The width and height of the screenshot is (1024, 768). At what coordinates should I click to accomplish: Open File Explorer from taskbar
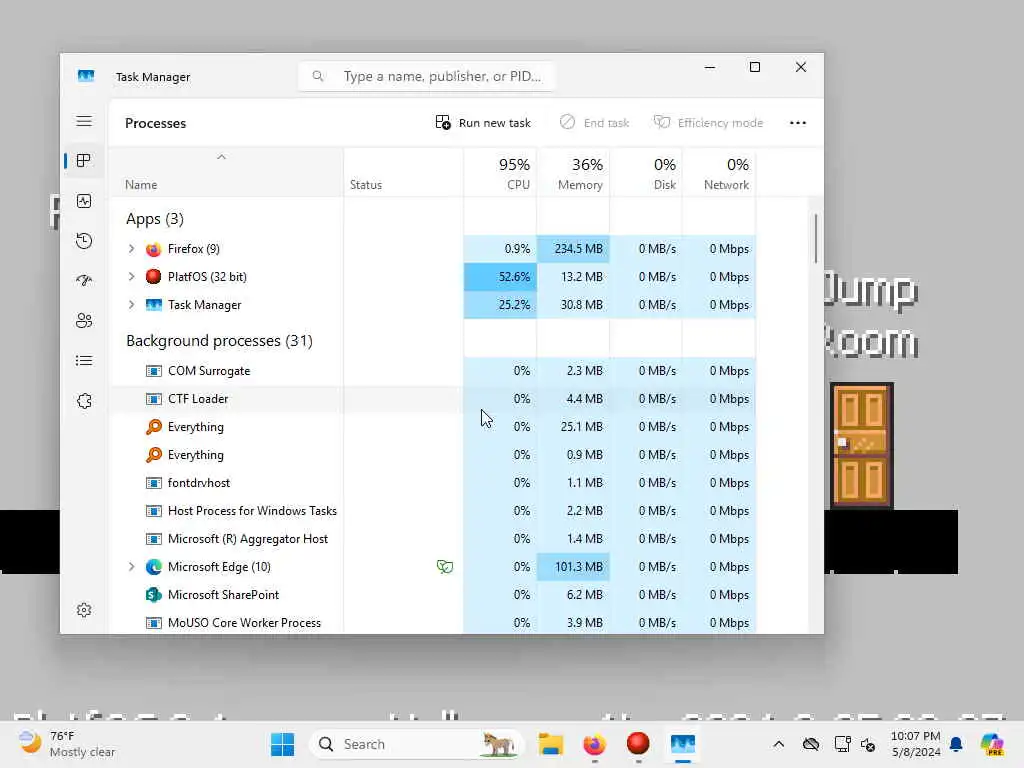551,744
